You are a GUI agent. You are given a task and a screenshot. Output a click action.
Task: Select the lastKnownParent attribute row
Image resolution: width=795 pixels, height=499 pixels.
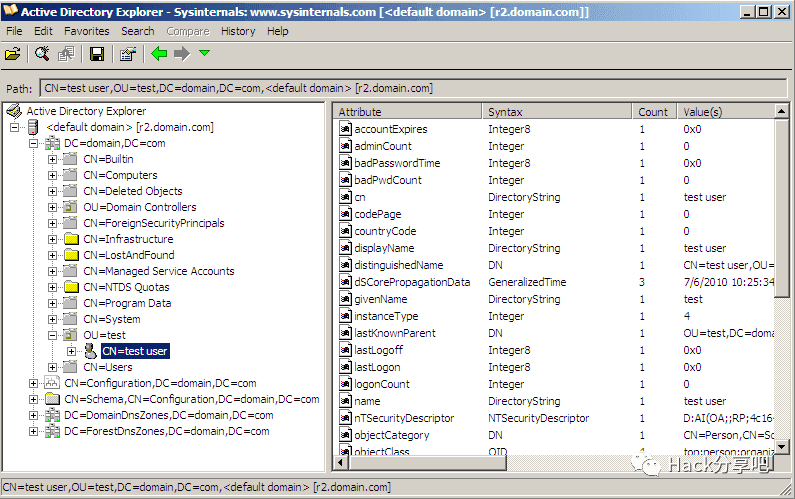click(554, 333)
